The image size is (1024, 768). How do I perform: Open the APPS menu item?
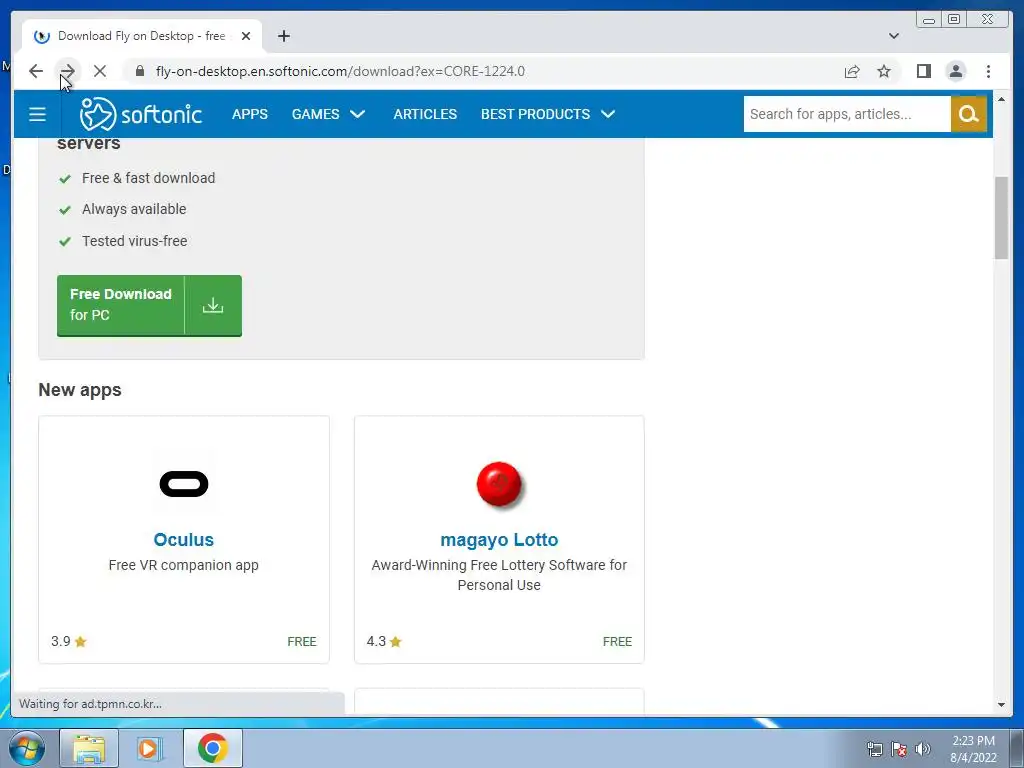[249, 114]
